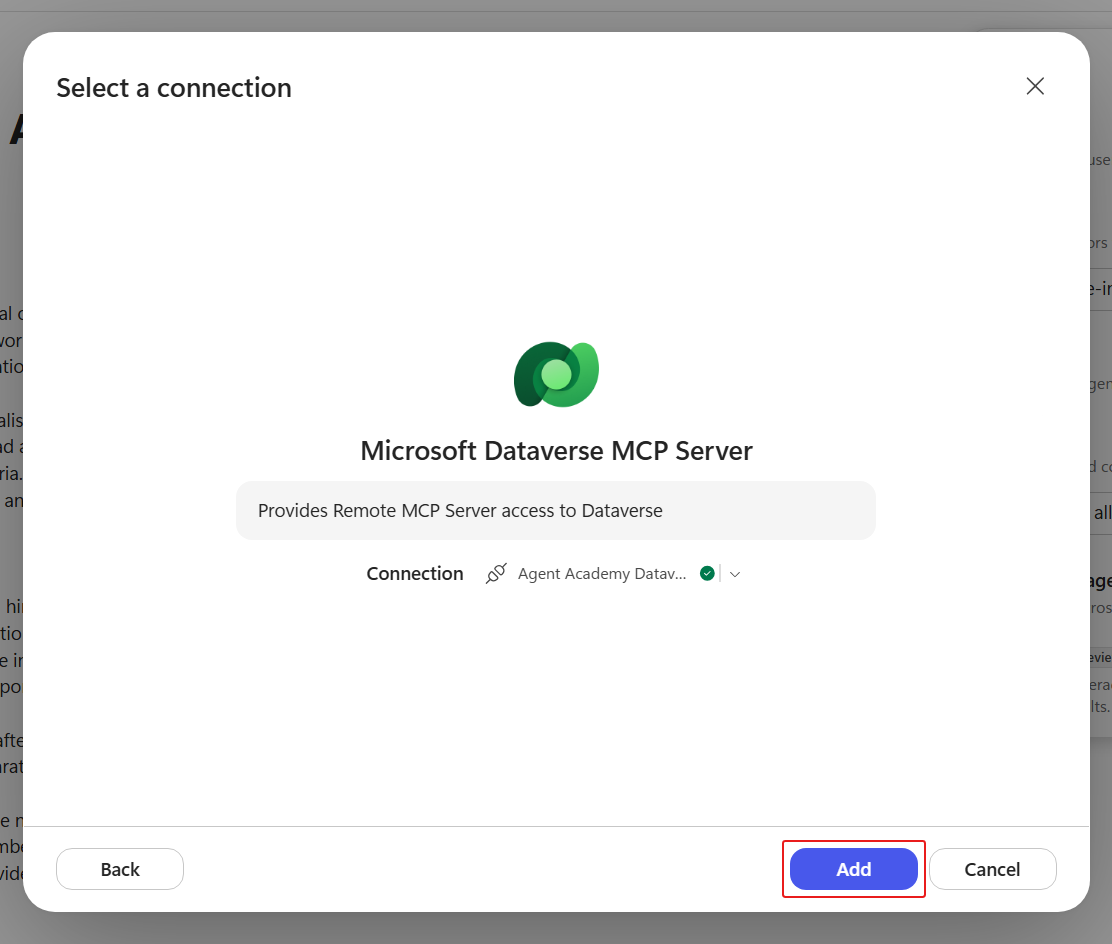
Task: Click the Microsoft Dataverse logo icon
Action: point(557,374)
